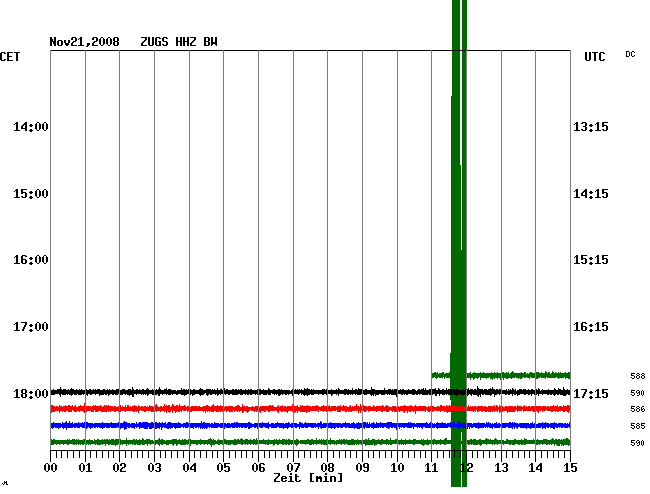The width and height of the screenshot is (650, 494).
Task: Select the 17:15 UTC time label
Action: click(x=591, y=394)
